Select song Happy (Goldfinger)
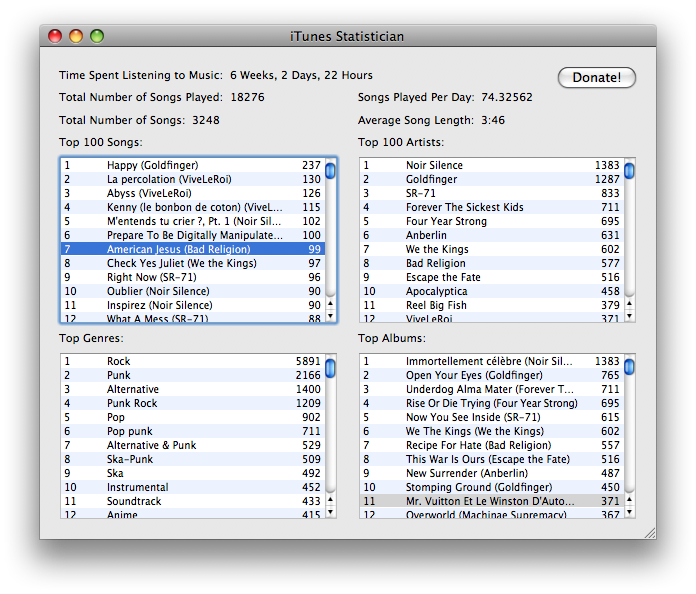This screenshot has height=594, width=696. coord(193,165)
